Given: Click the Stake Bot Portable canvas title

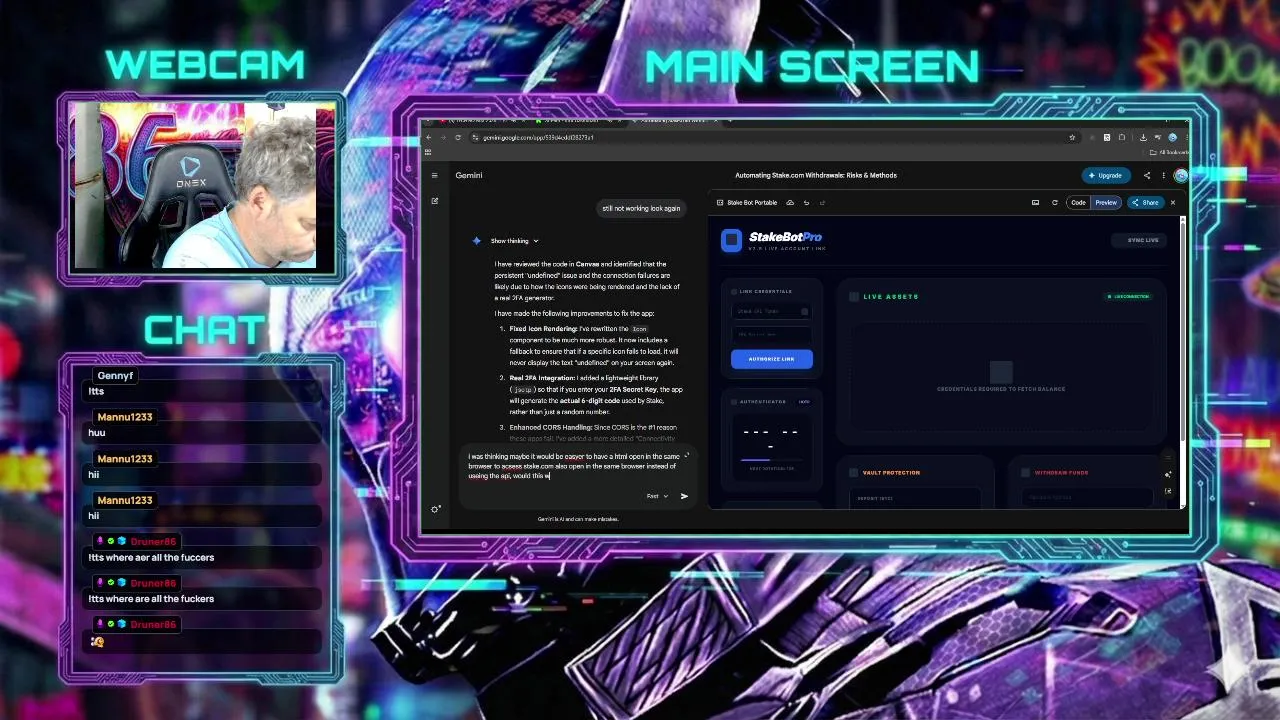Looking at the screenshot, I should pos(752,202).
